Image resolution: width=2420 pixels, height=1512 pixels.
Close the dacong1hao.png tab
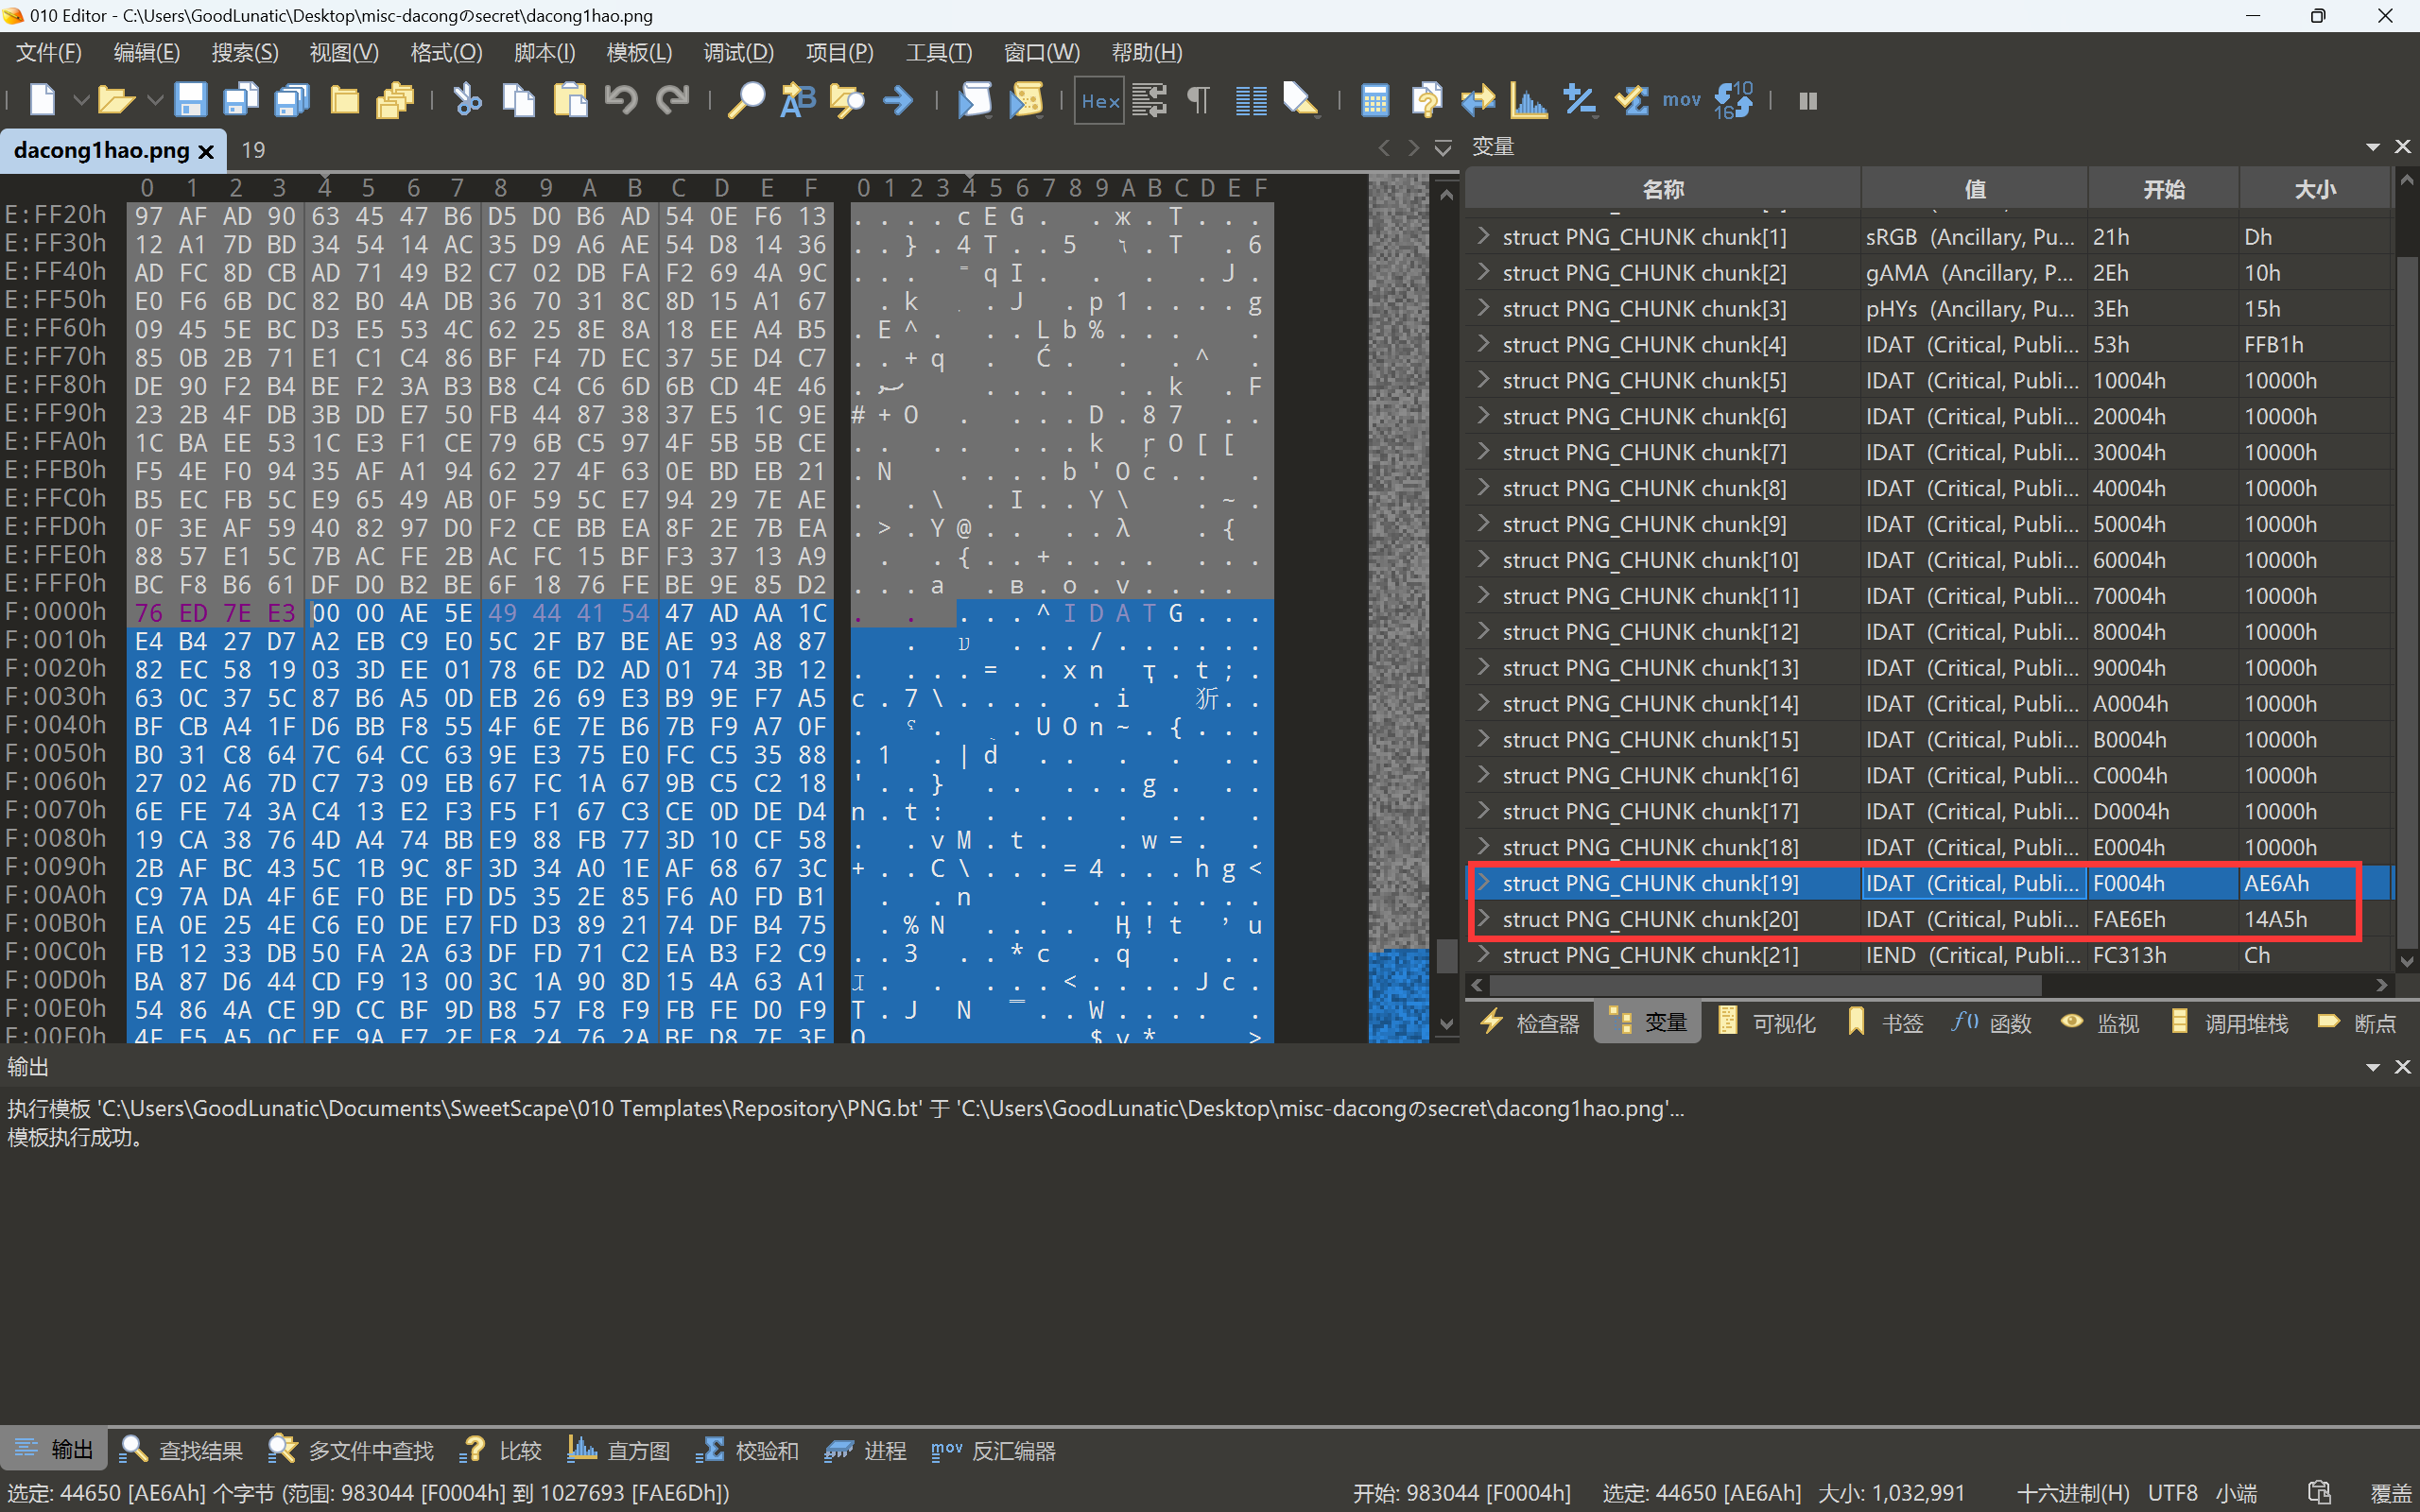click(206, 151)
